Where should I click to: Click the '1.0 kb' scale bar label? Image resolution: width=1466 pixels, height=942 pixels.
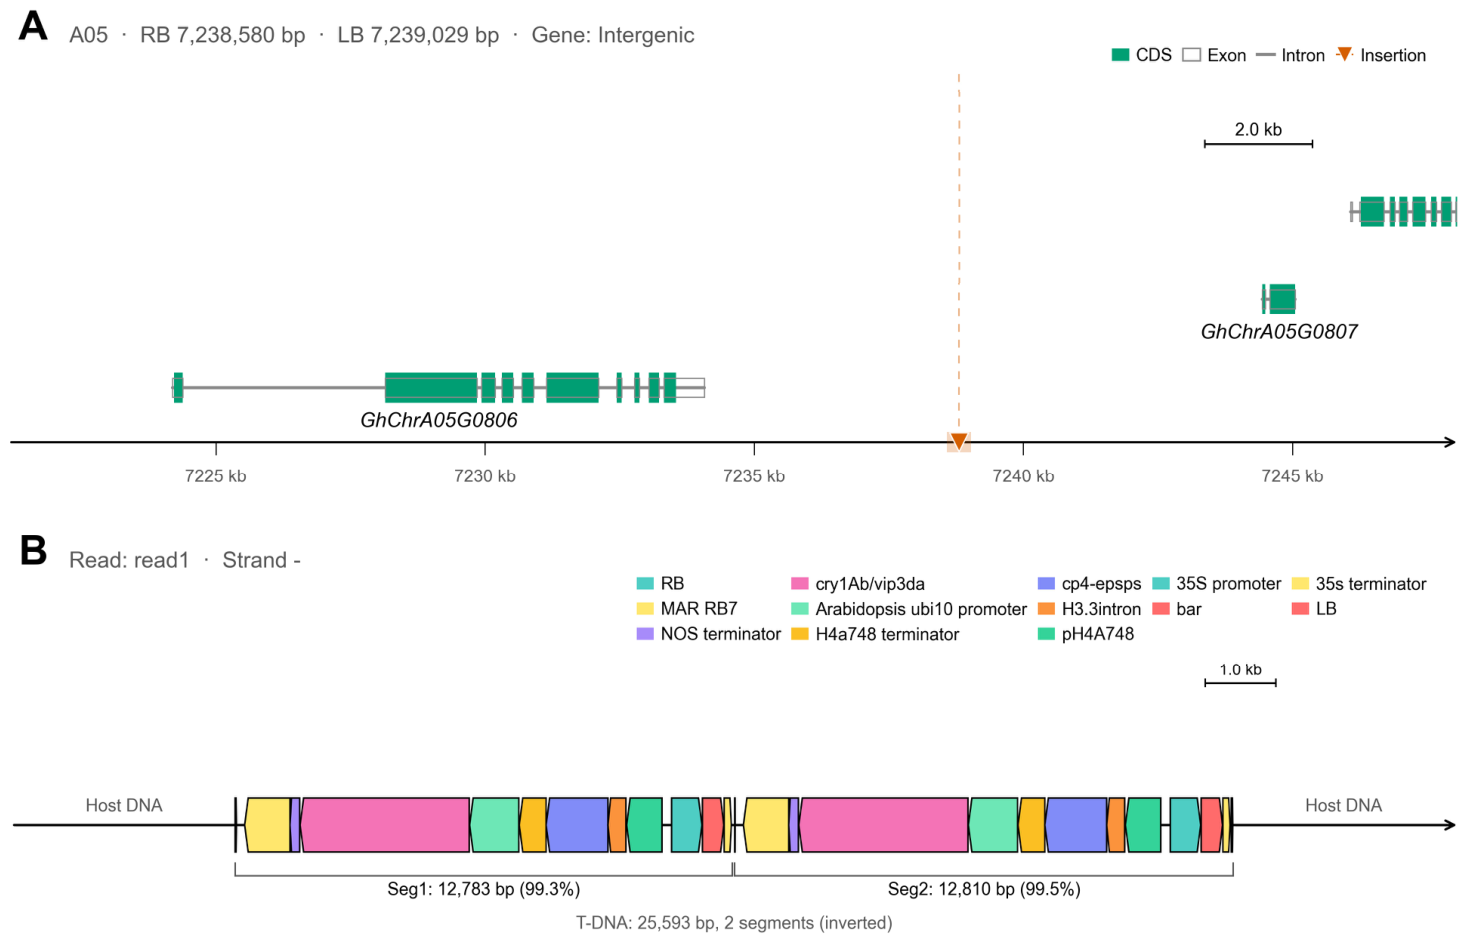pos(1240,670)
